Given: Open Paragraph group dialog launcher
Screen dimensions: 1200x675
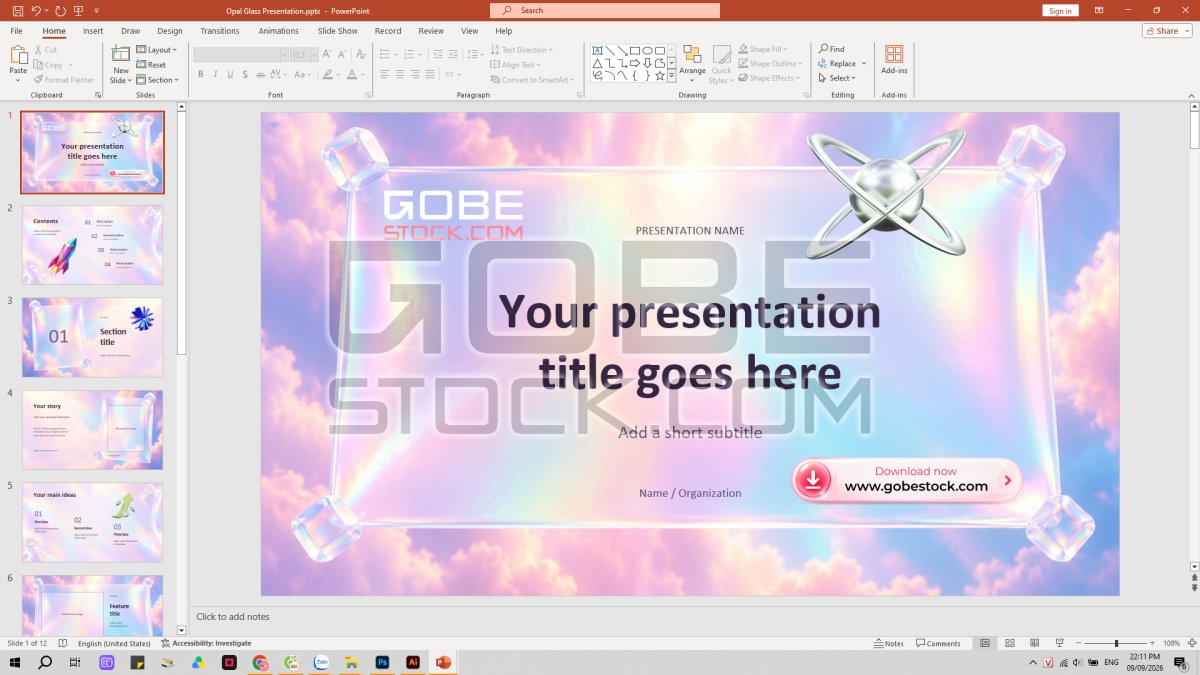Looking at the screenshot, I should [579, 95].
